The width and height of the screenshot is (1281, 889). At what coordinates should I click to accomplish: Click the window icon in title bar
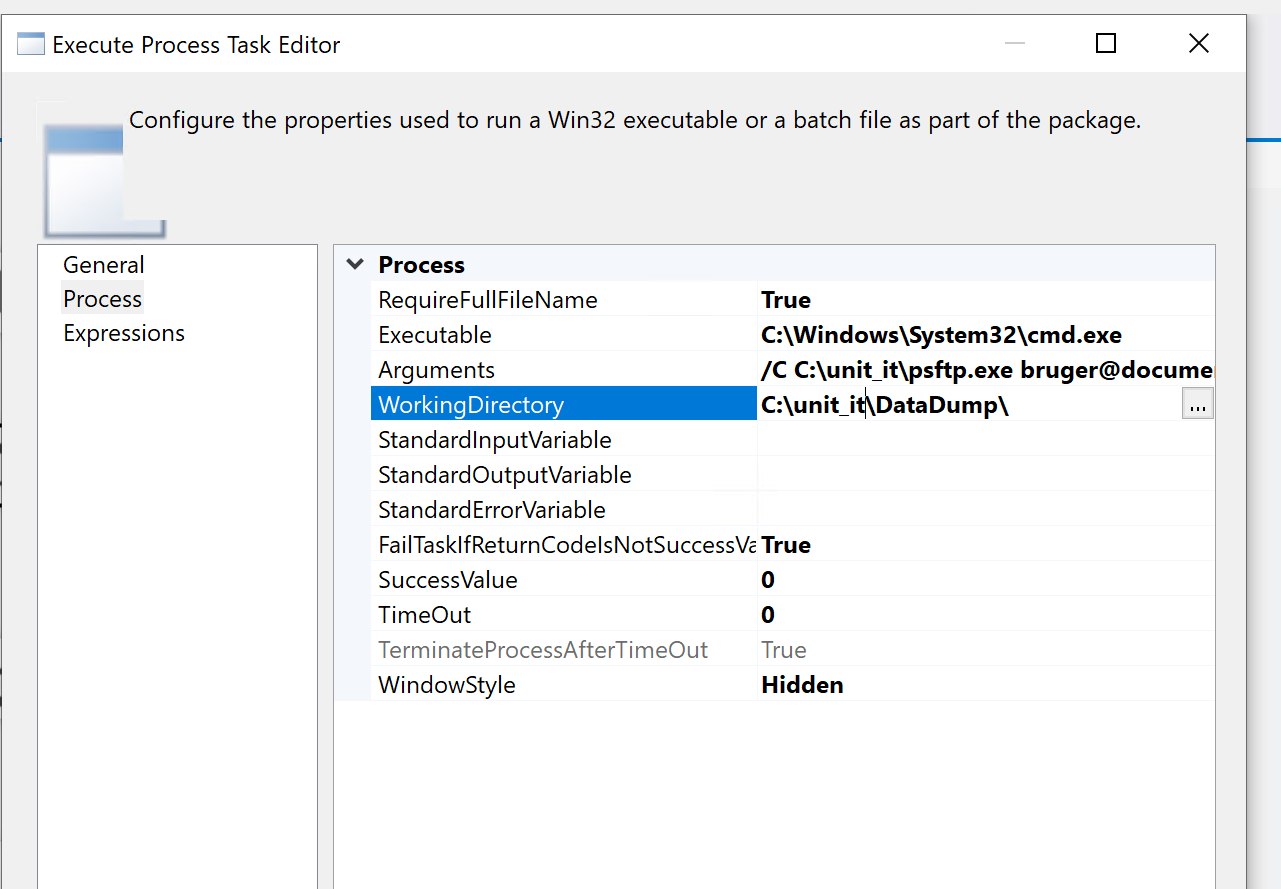click(x=31, y=44)
